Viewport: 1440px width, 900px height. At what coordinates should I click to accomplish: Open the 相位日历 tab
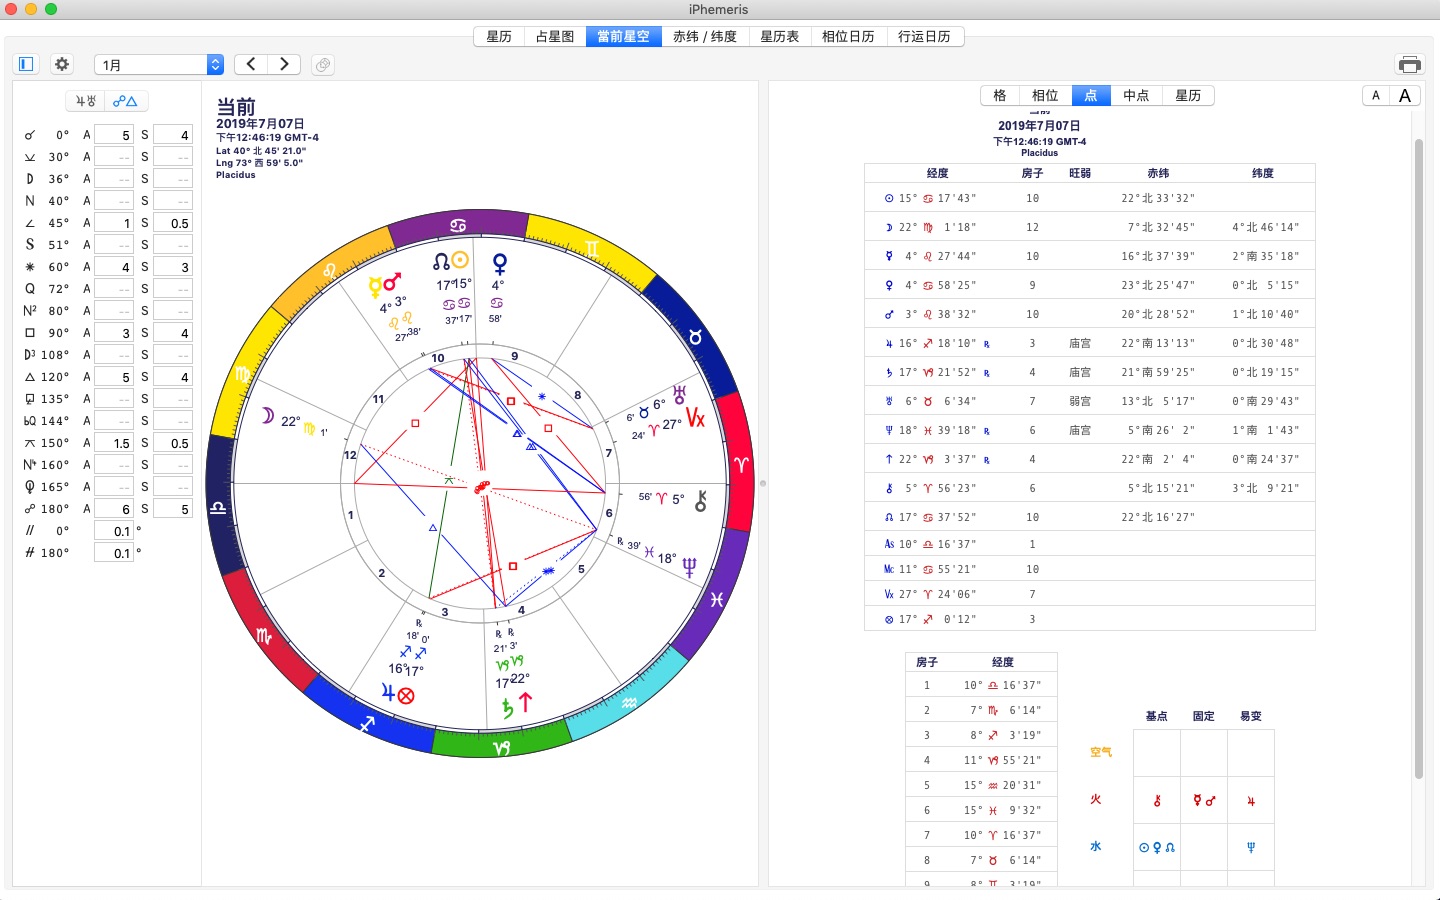point(848,37)
